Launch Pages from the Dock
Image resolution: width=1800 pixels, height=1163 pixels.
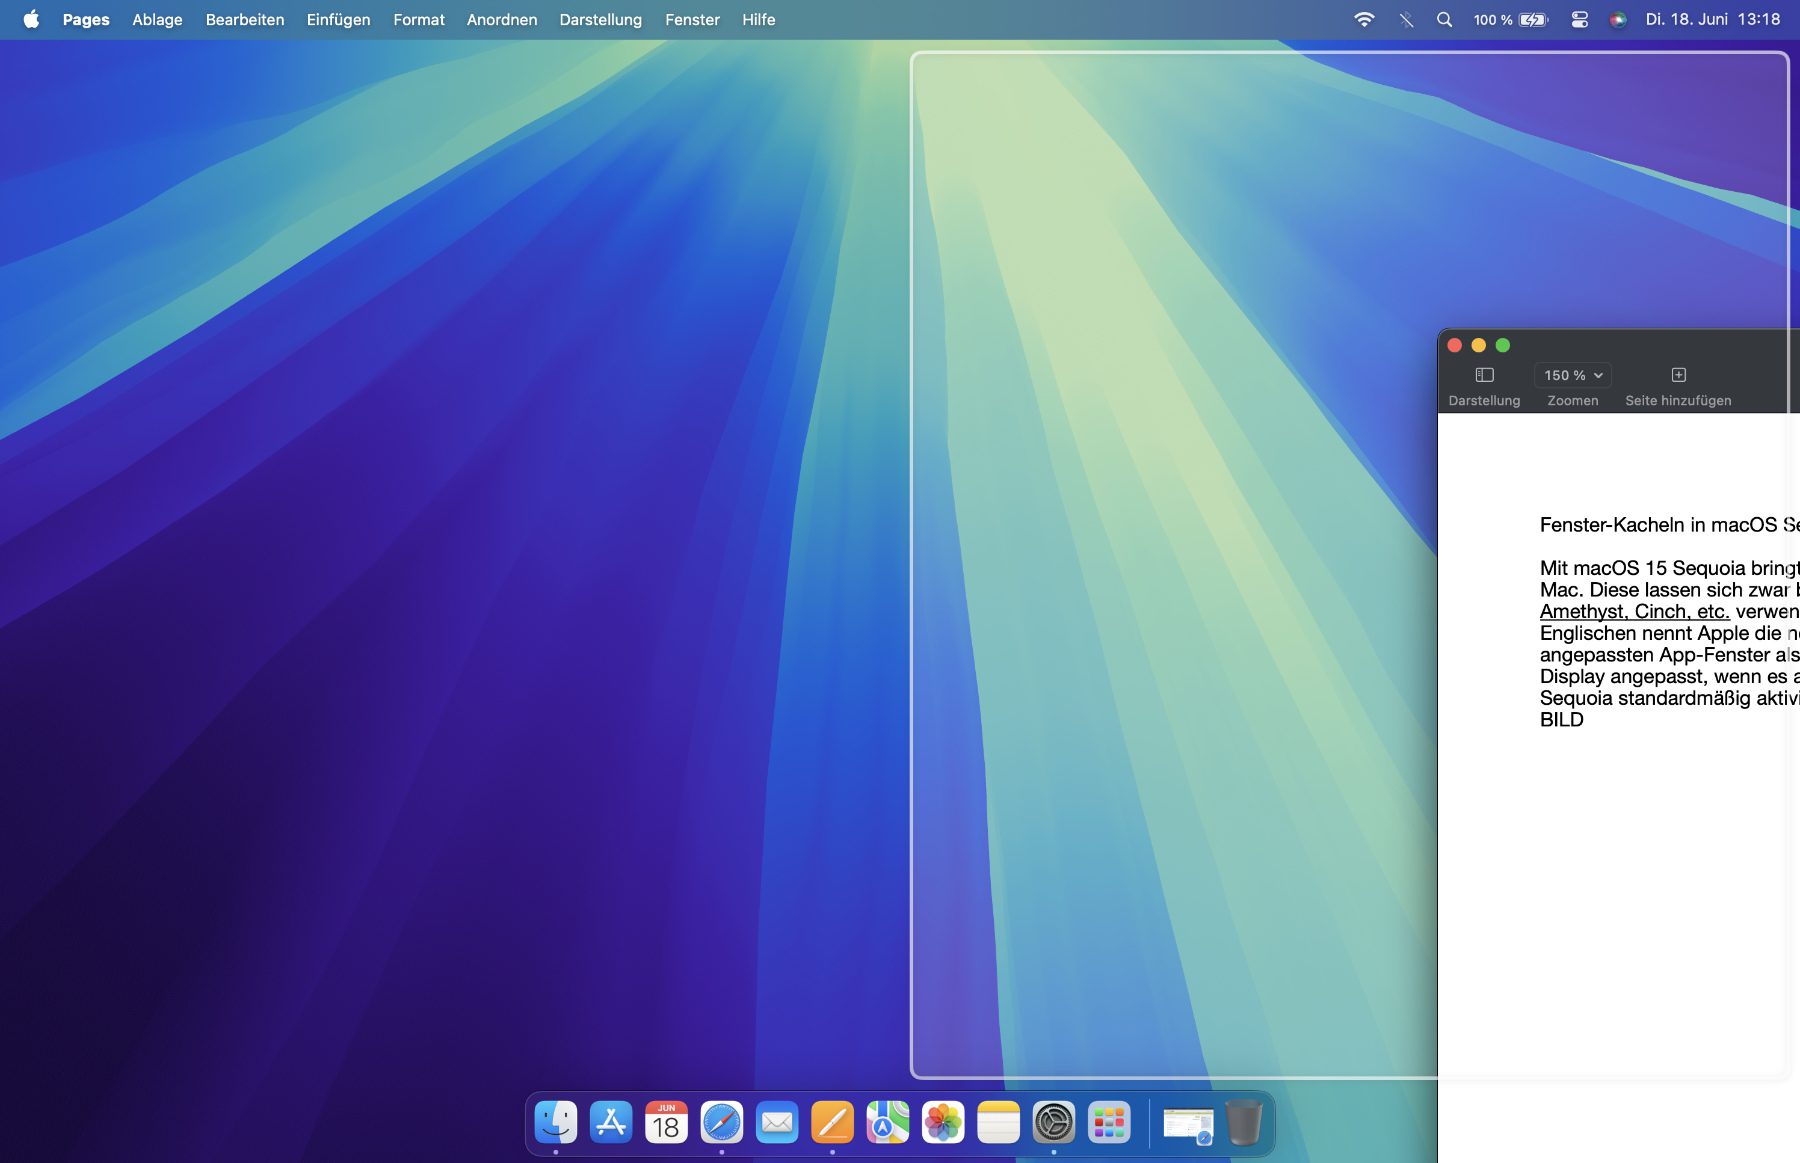pyautogui.click(x=832, y=1123)
